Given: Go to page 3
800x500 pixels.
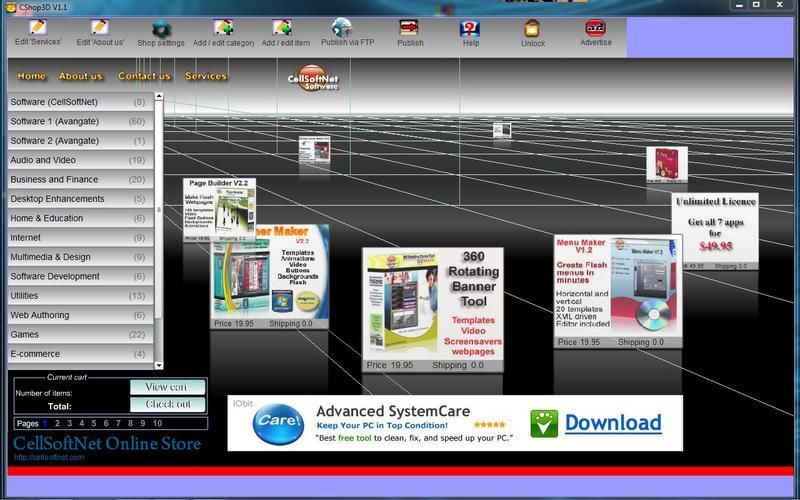Looking at the screenshot, I should click(x=69, y=423).
